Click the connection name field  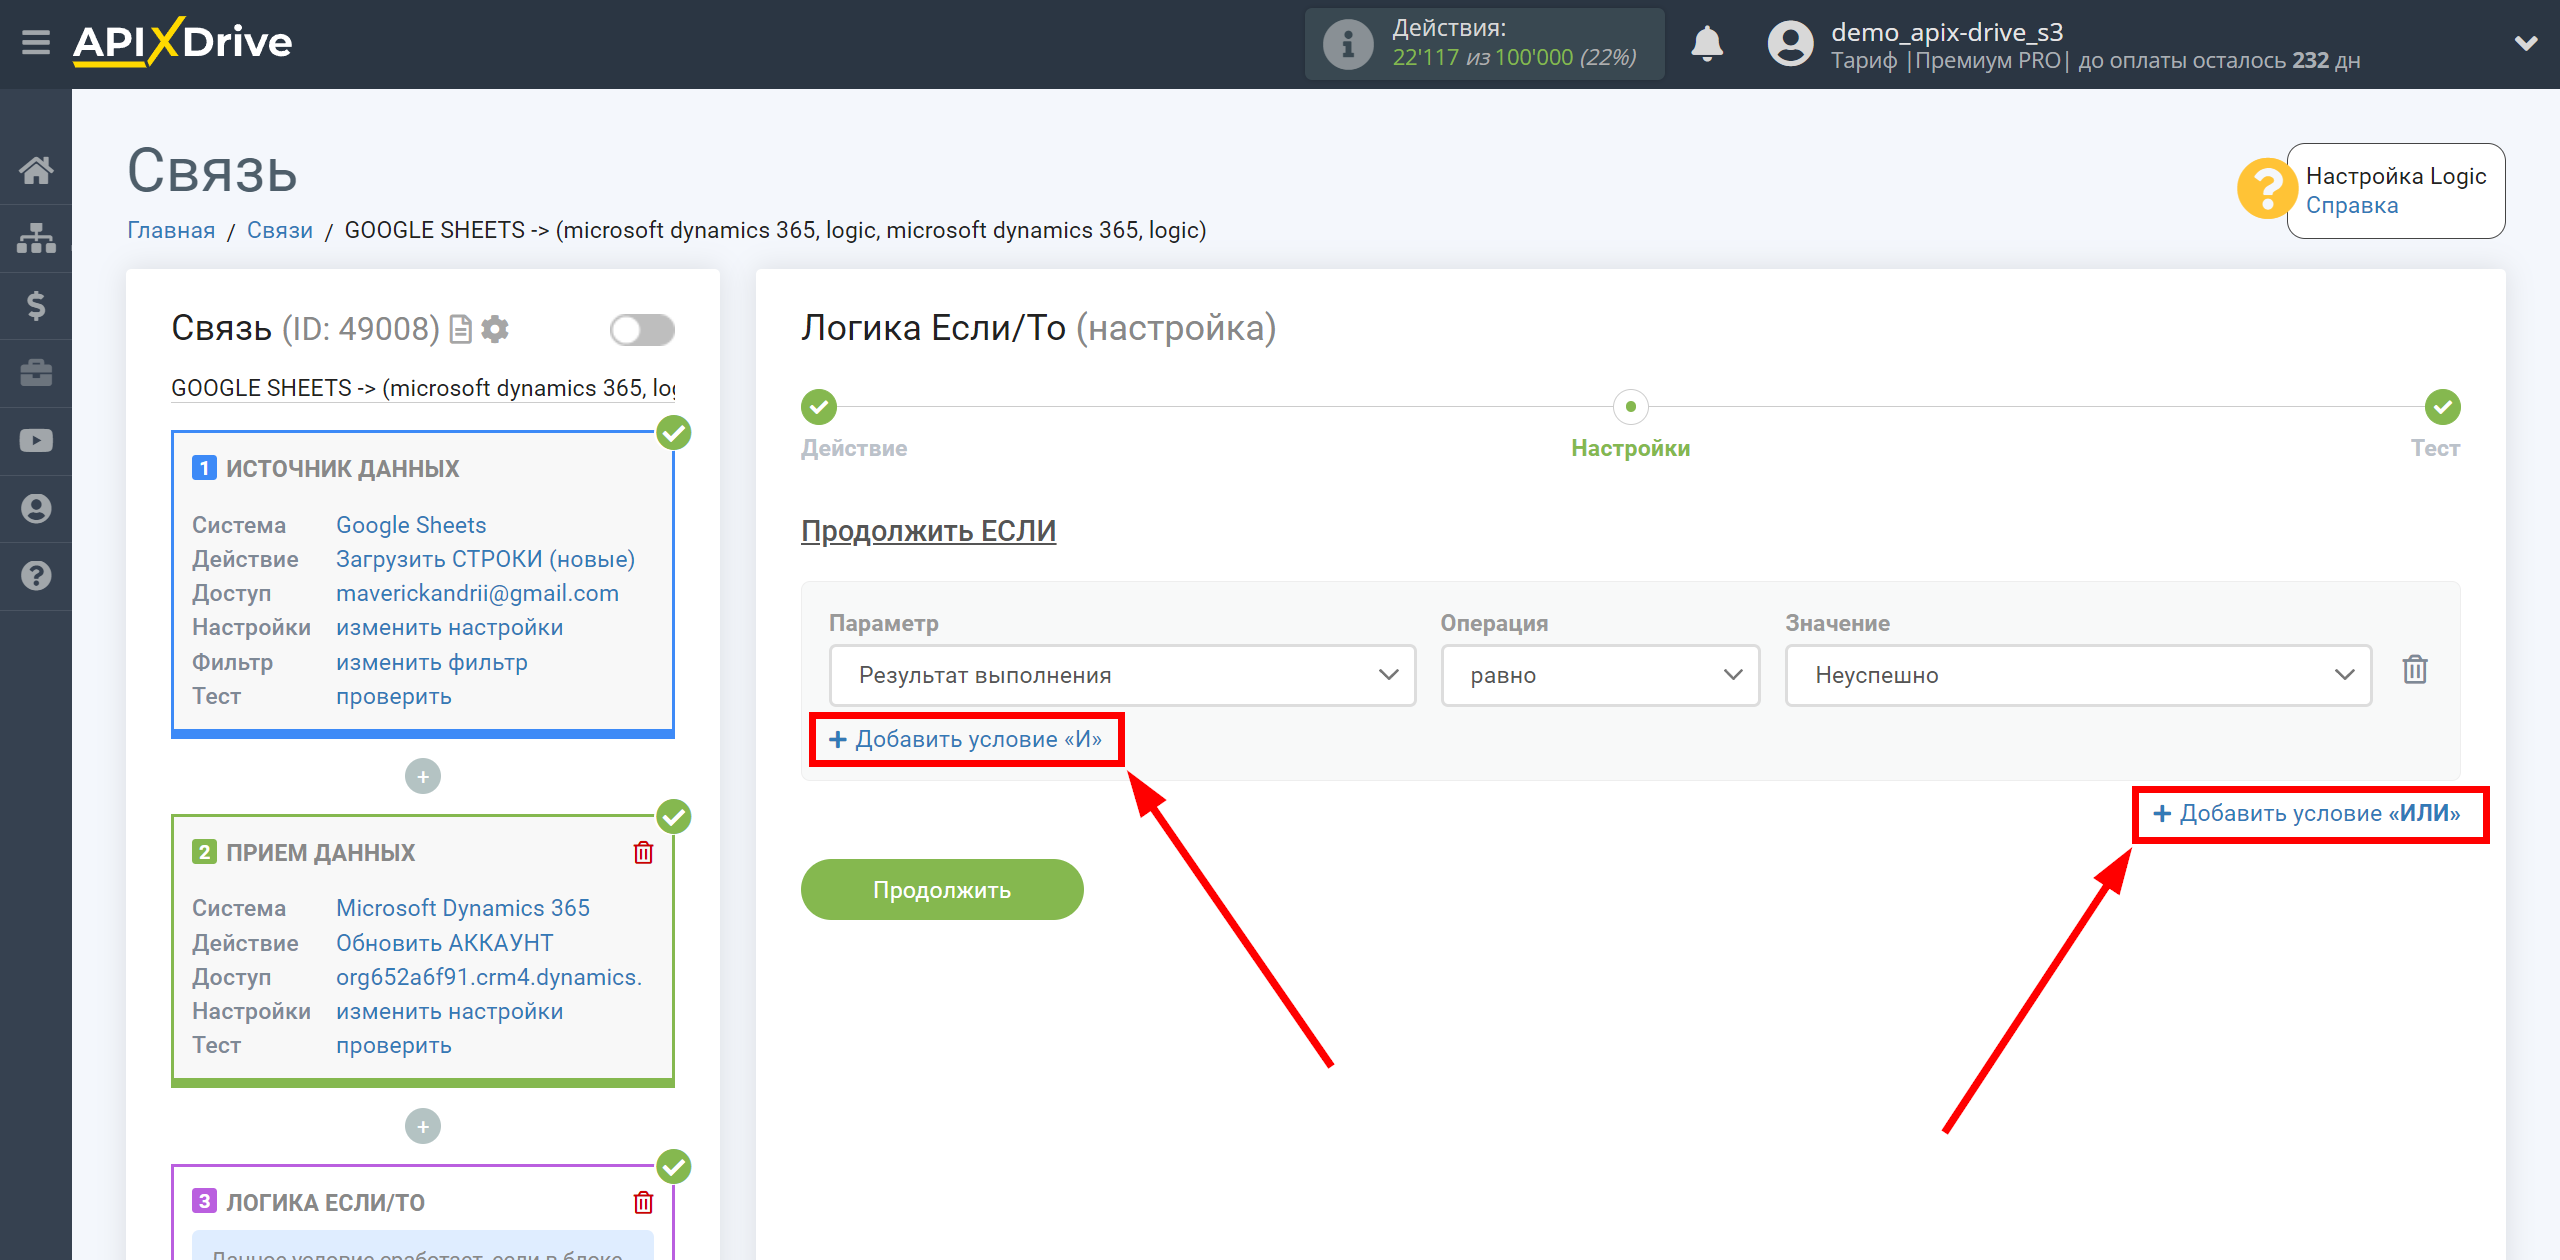point(423,388)
